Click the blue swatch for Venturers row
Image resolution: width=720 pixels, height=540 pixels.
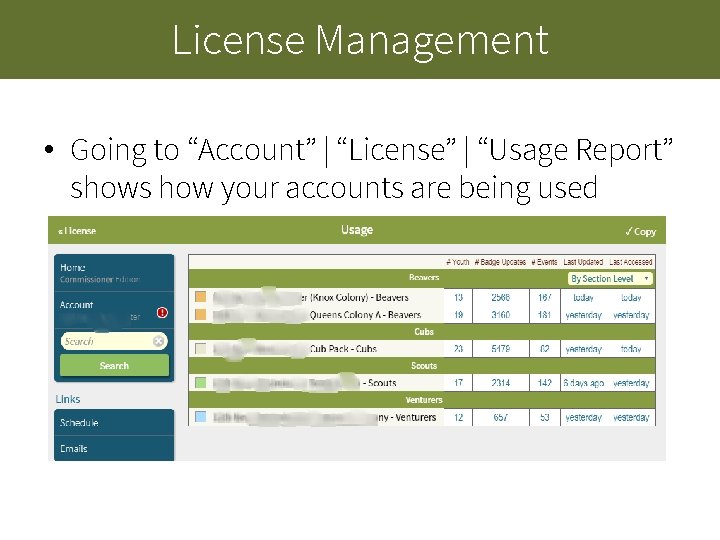[x=201, y=417]
